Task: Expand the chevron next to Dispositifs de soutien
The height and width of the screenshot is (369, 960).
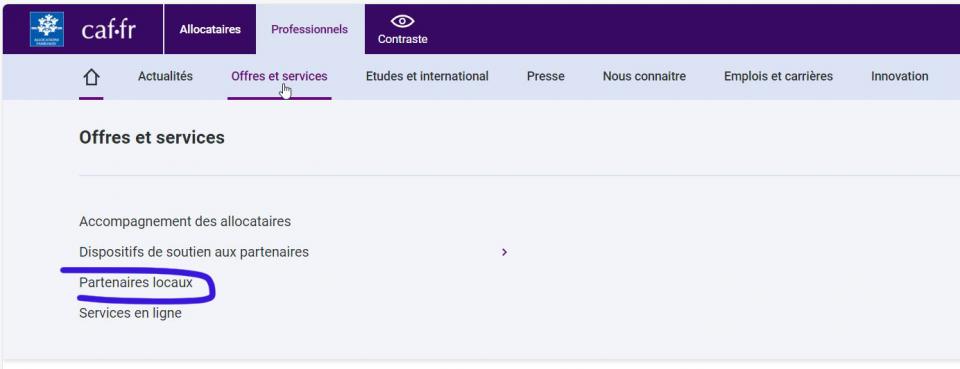Action: coord(504,252)
